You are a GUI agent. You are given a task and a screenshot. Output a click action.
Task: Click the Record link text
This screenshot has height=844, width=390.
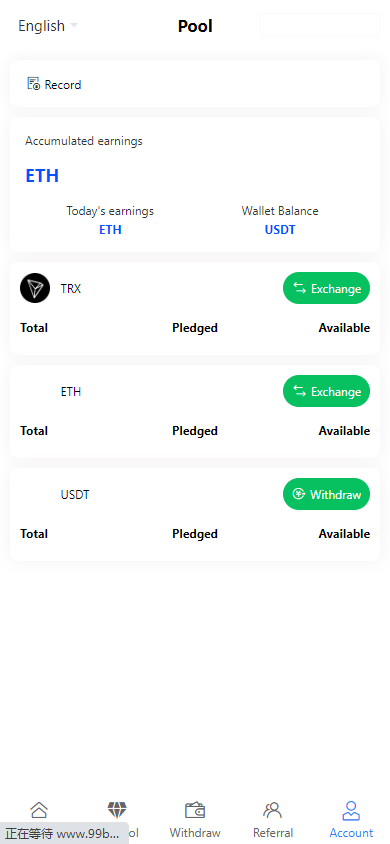pyautogui.click(x=63, y=85)
